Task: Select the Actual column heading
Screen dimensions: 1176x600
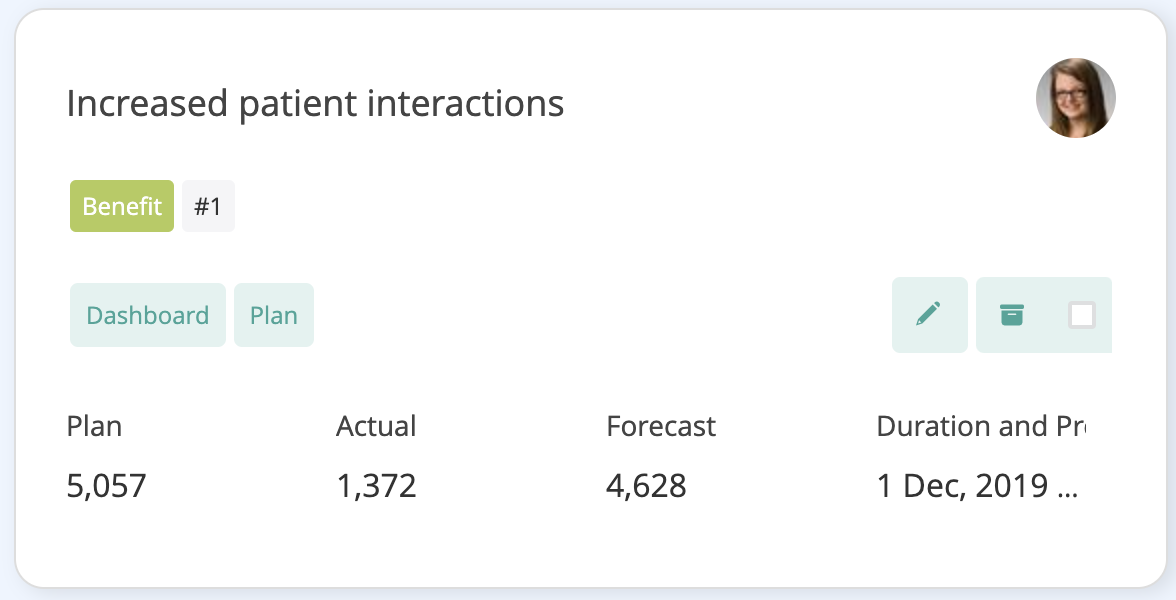Action: pos(376,426)
